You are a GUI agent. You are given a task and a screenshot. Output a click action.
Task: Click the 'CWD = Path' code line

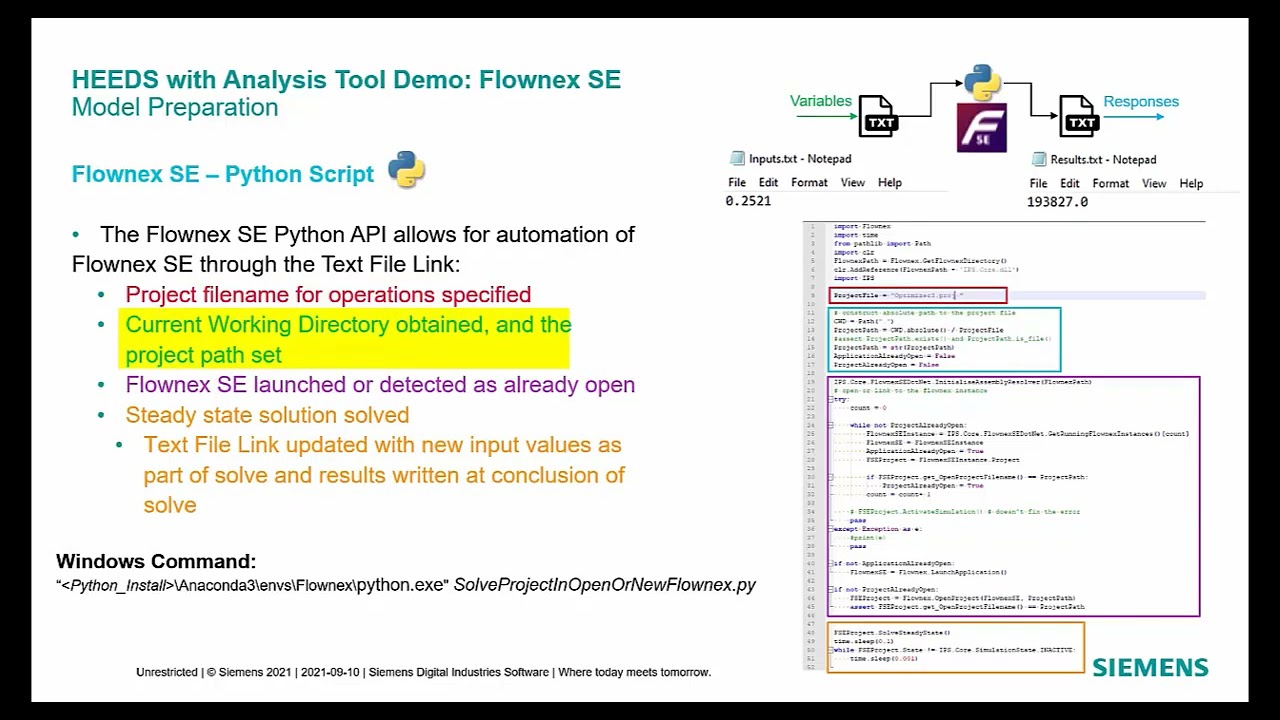tap(864, 321)
